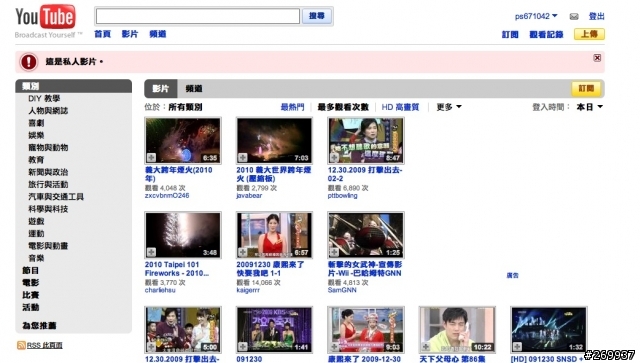Add the 1:32 SNSD video to queue

tap(517, 347)
